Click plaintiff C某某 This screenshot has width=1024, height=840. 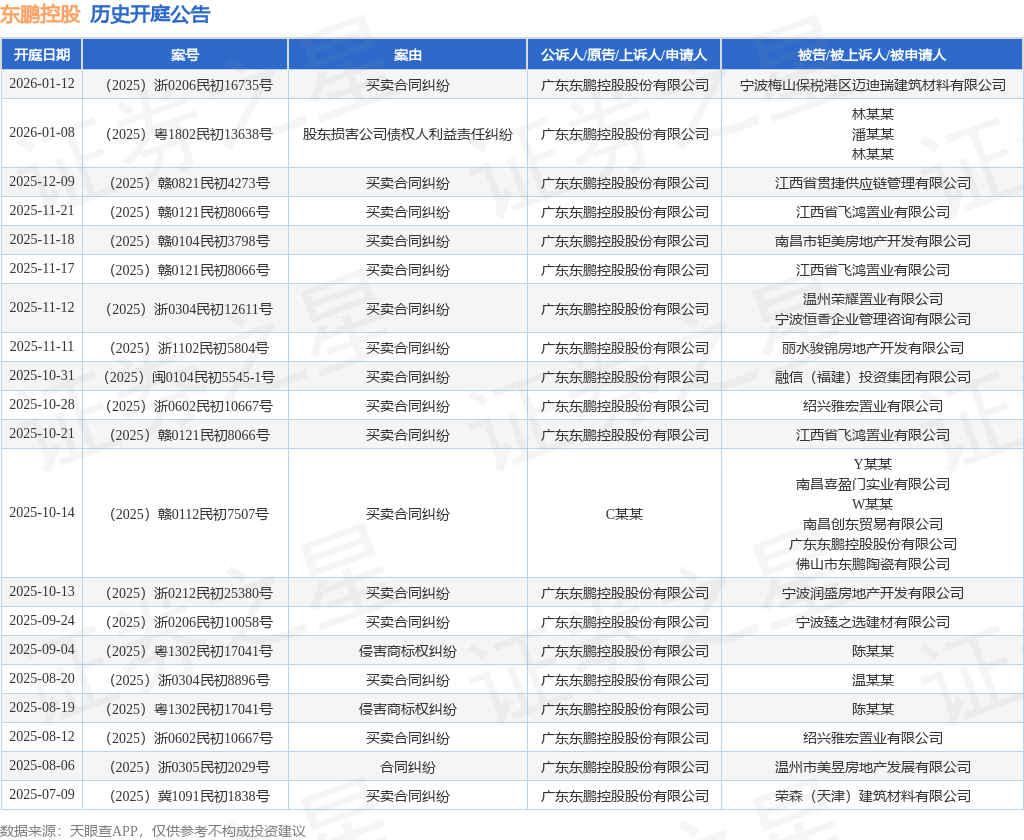pos(624,515)
